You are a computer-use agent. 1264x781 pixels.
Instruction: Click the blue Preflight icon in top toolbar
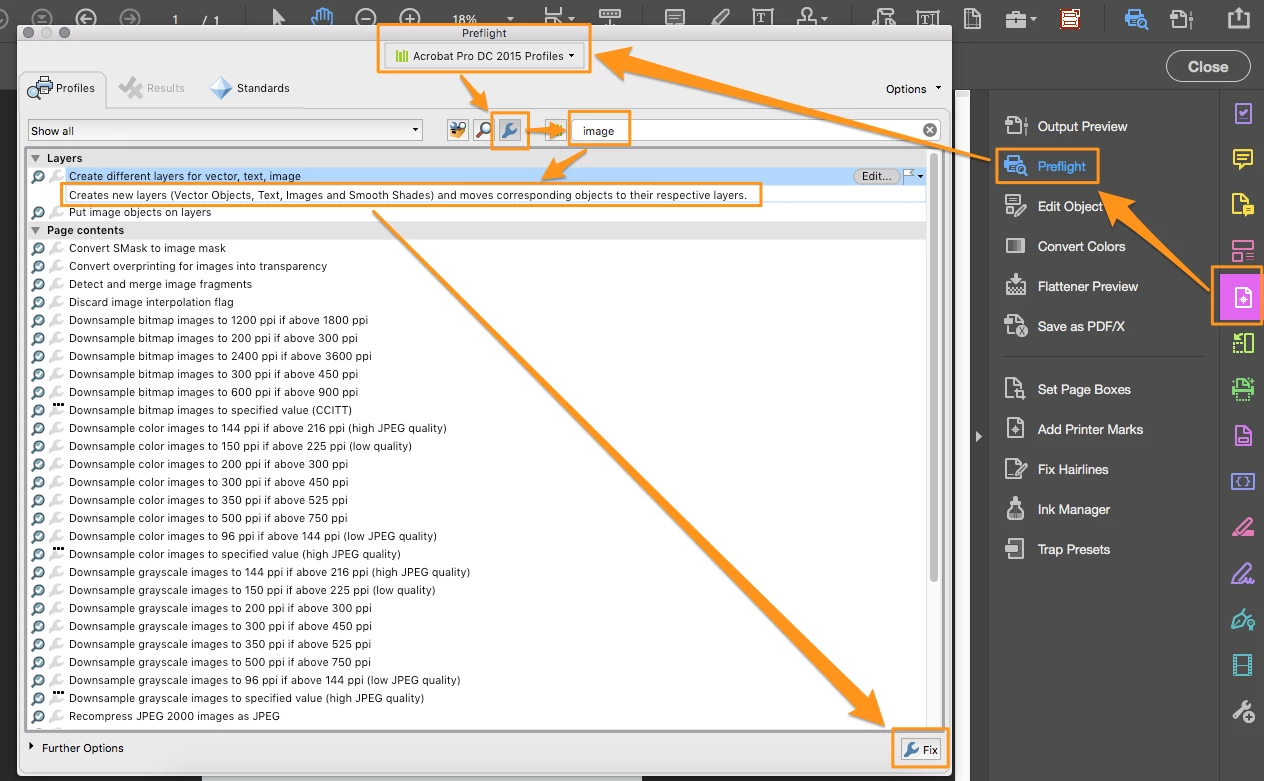pyautogui.click(x=1135, y=18)
